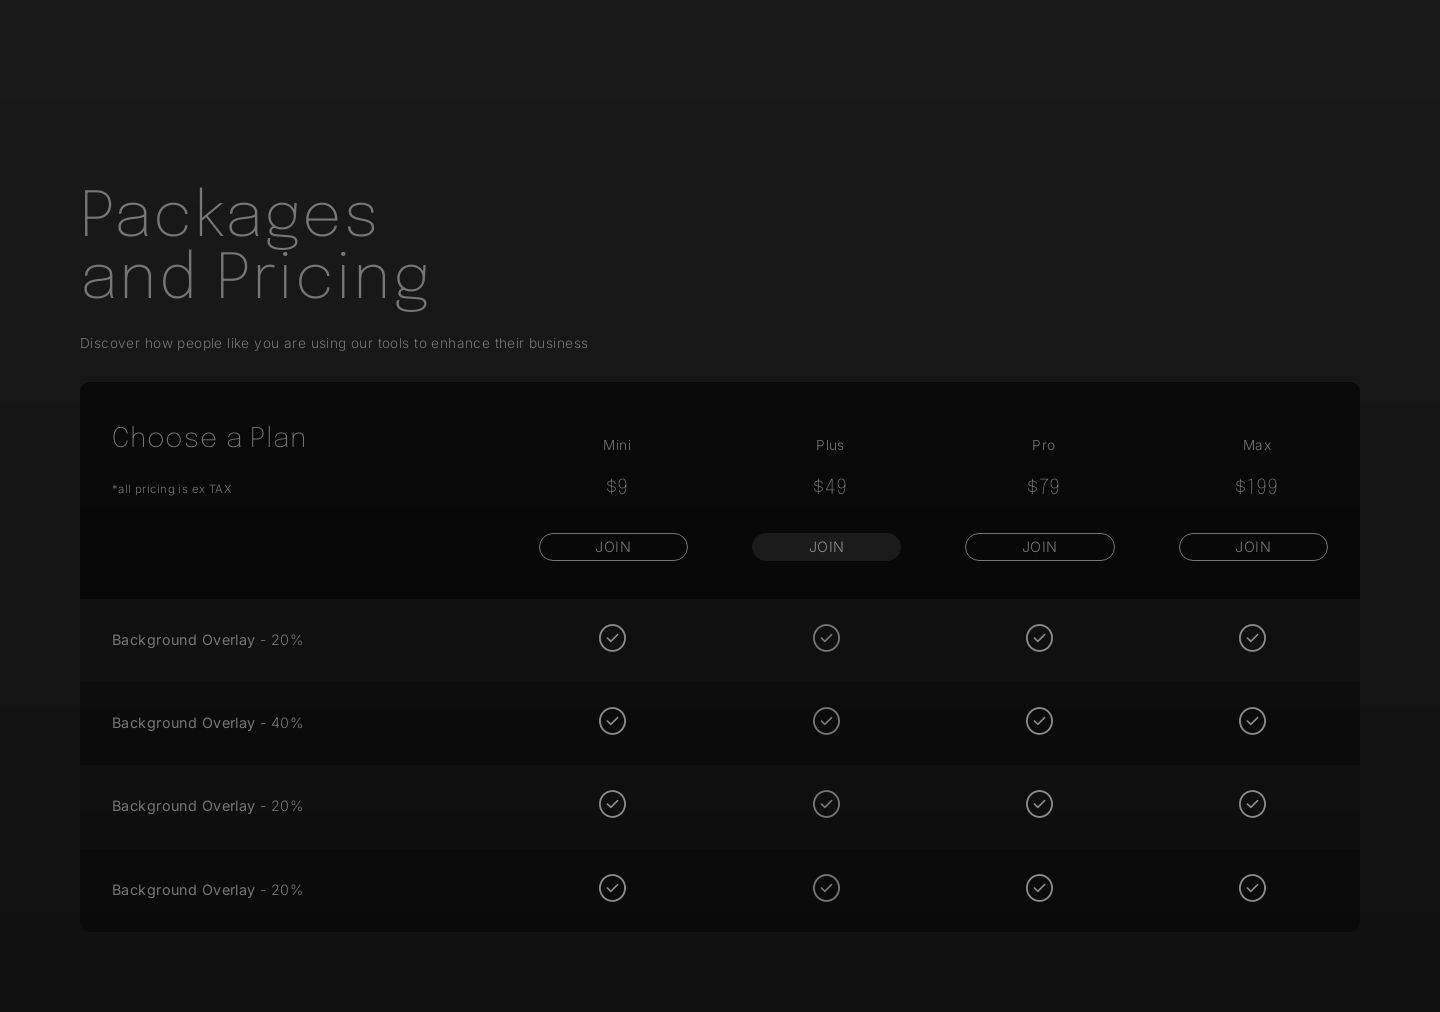Click Max checkmark in the third feature row
The height and width of the screenshot is (1012, 1440).
pos(1252,804)
